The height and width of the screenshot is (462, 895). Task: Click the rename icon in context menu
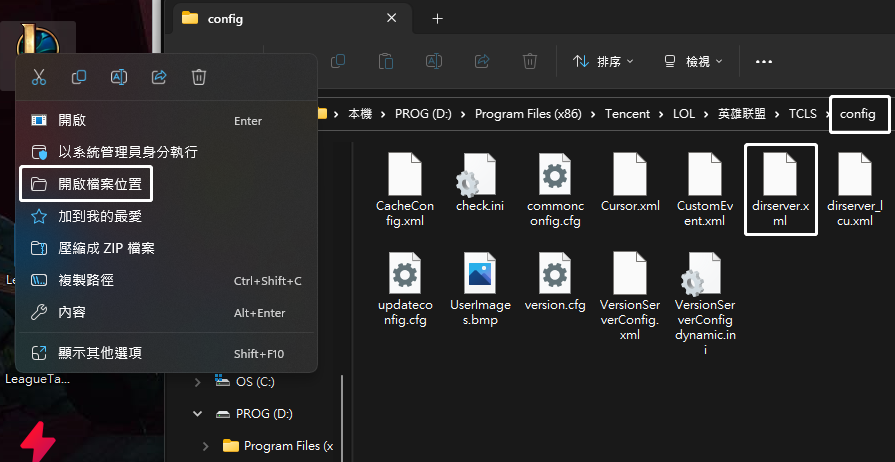coord(119,77)
